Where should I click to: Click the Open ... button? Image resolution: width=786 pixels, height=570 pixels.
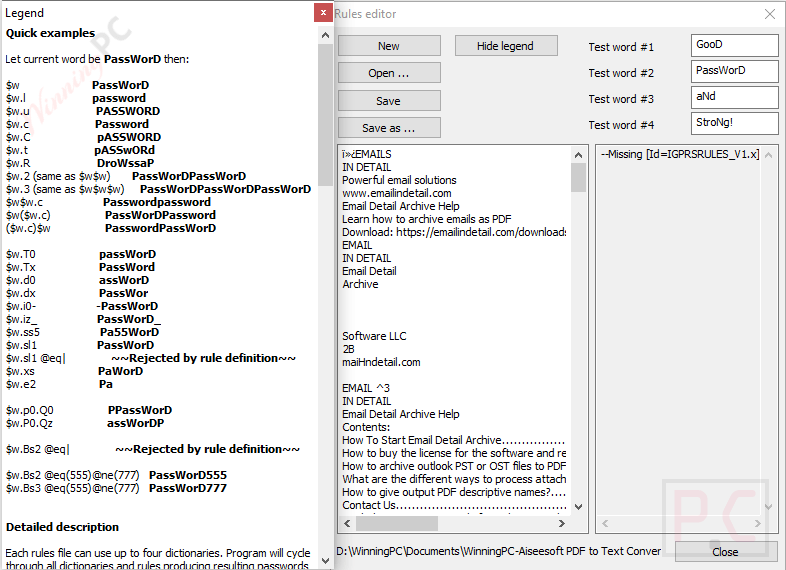pyautogui.click(x=389, y=73)
